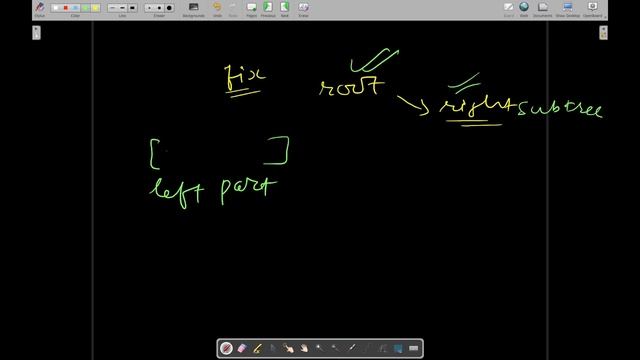640x360 pixels.
Task: Go to the Previous page
Action: (268, 9)
